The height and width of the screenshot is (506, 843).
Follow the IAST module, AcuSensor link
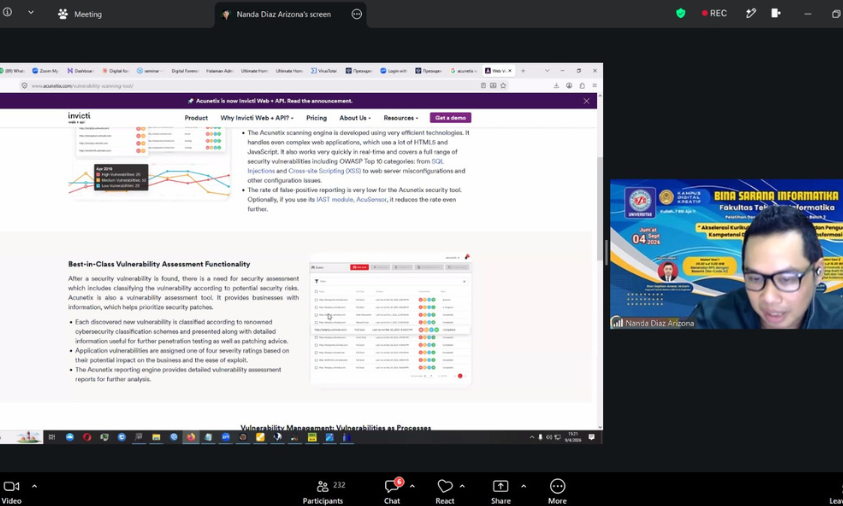coord(351,199)
